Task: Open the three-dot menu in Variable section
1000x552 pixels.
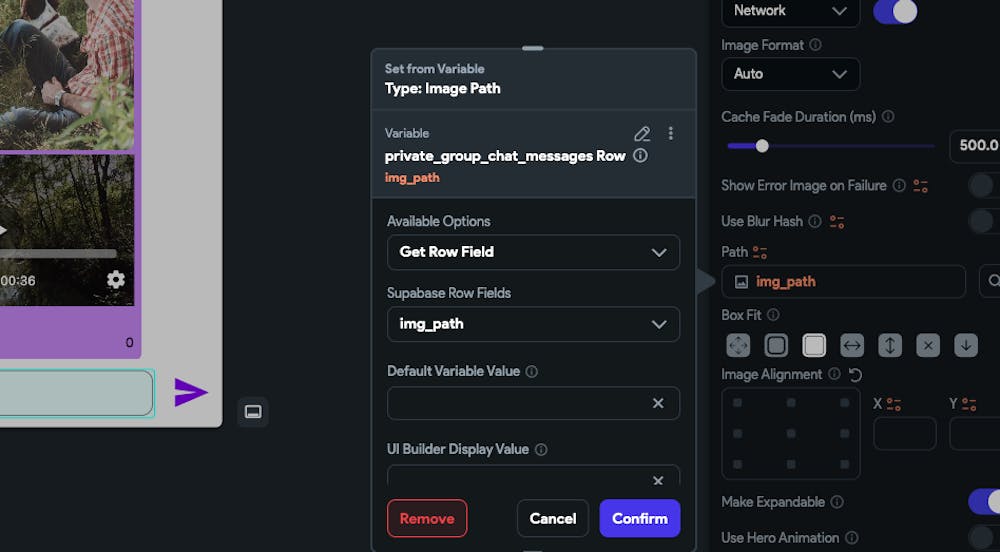Action: click(x=670, y=133)
